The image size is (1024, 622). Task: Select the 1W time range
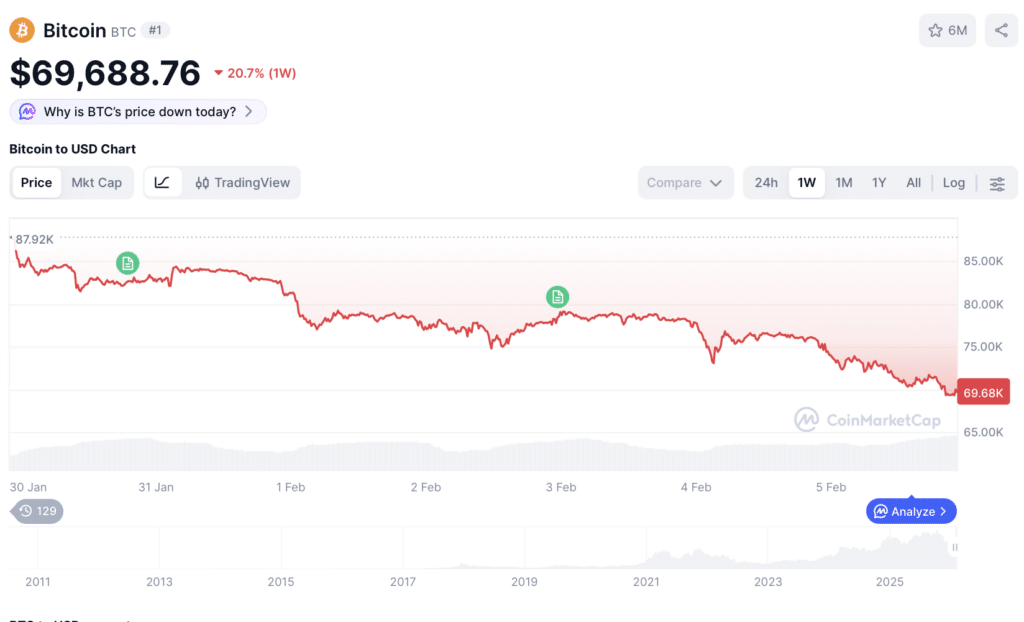coord(807,183)
